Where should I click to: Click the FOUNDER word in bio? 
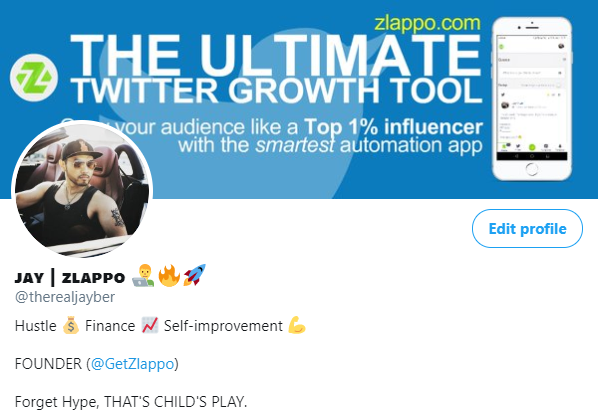coord(48,364)
